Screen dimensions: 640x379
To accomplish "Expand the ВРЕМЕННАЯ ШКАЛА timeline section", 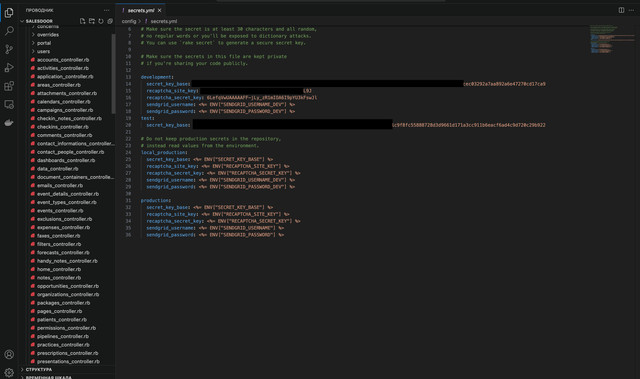I will [x=48, y=377].
